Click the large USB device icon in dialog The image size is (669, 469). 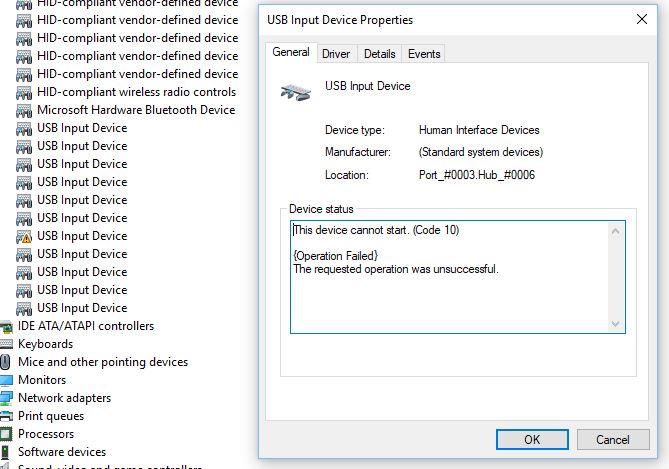tap(296, 92)
